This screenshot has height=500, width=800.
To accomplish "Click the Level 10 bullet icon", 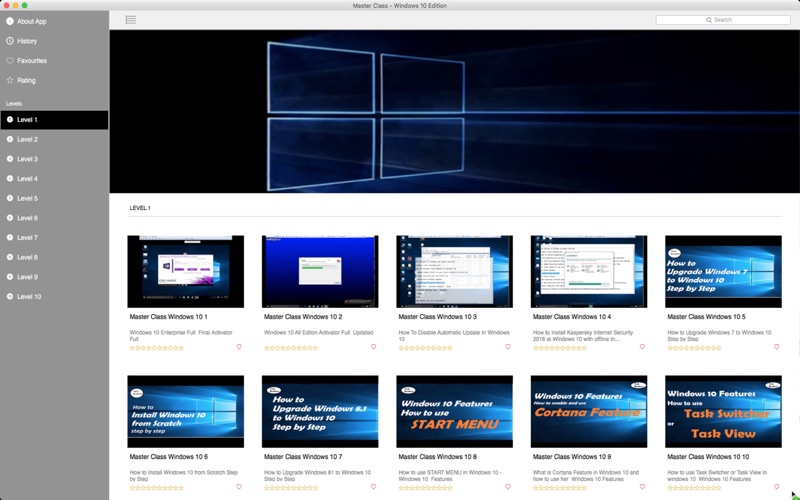I will pos(10,296).
